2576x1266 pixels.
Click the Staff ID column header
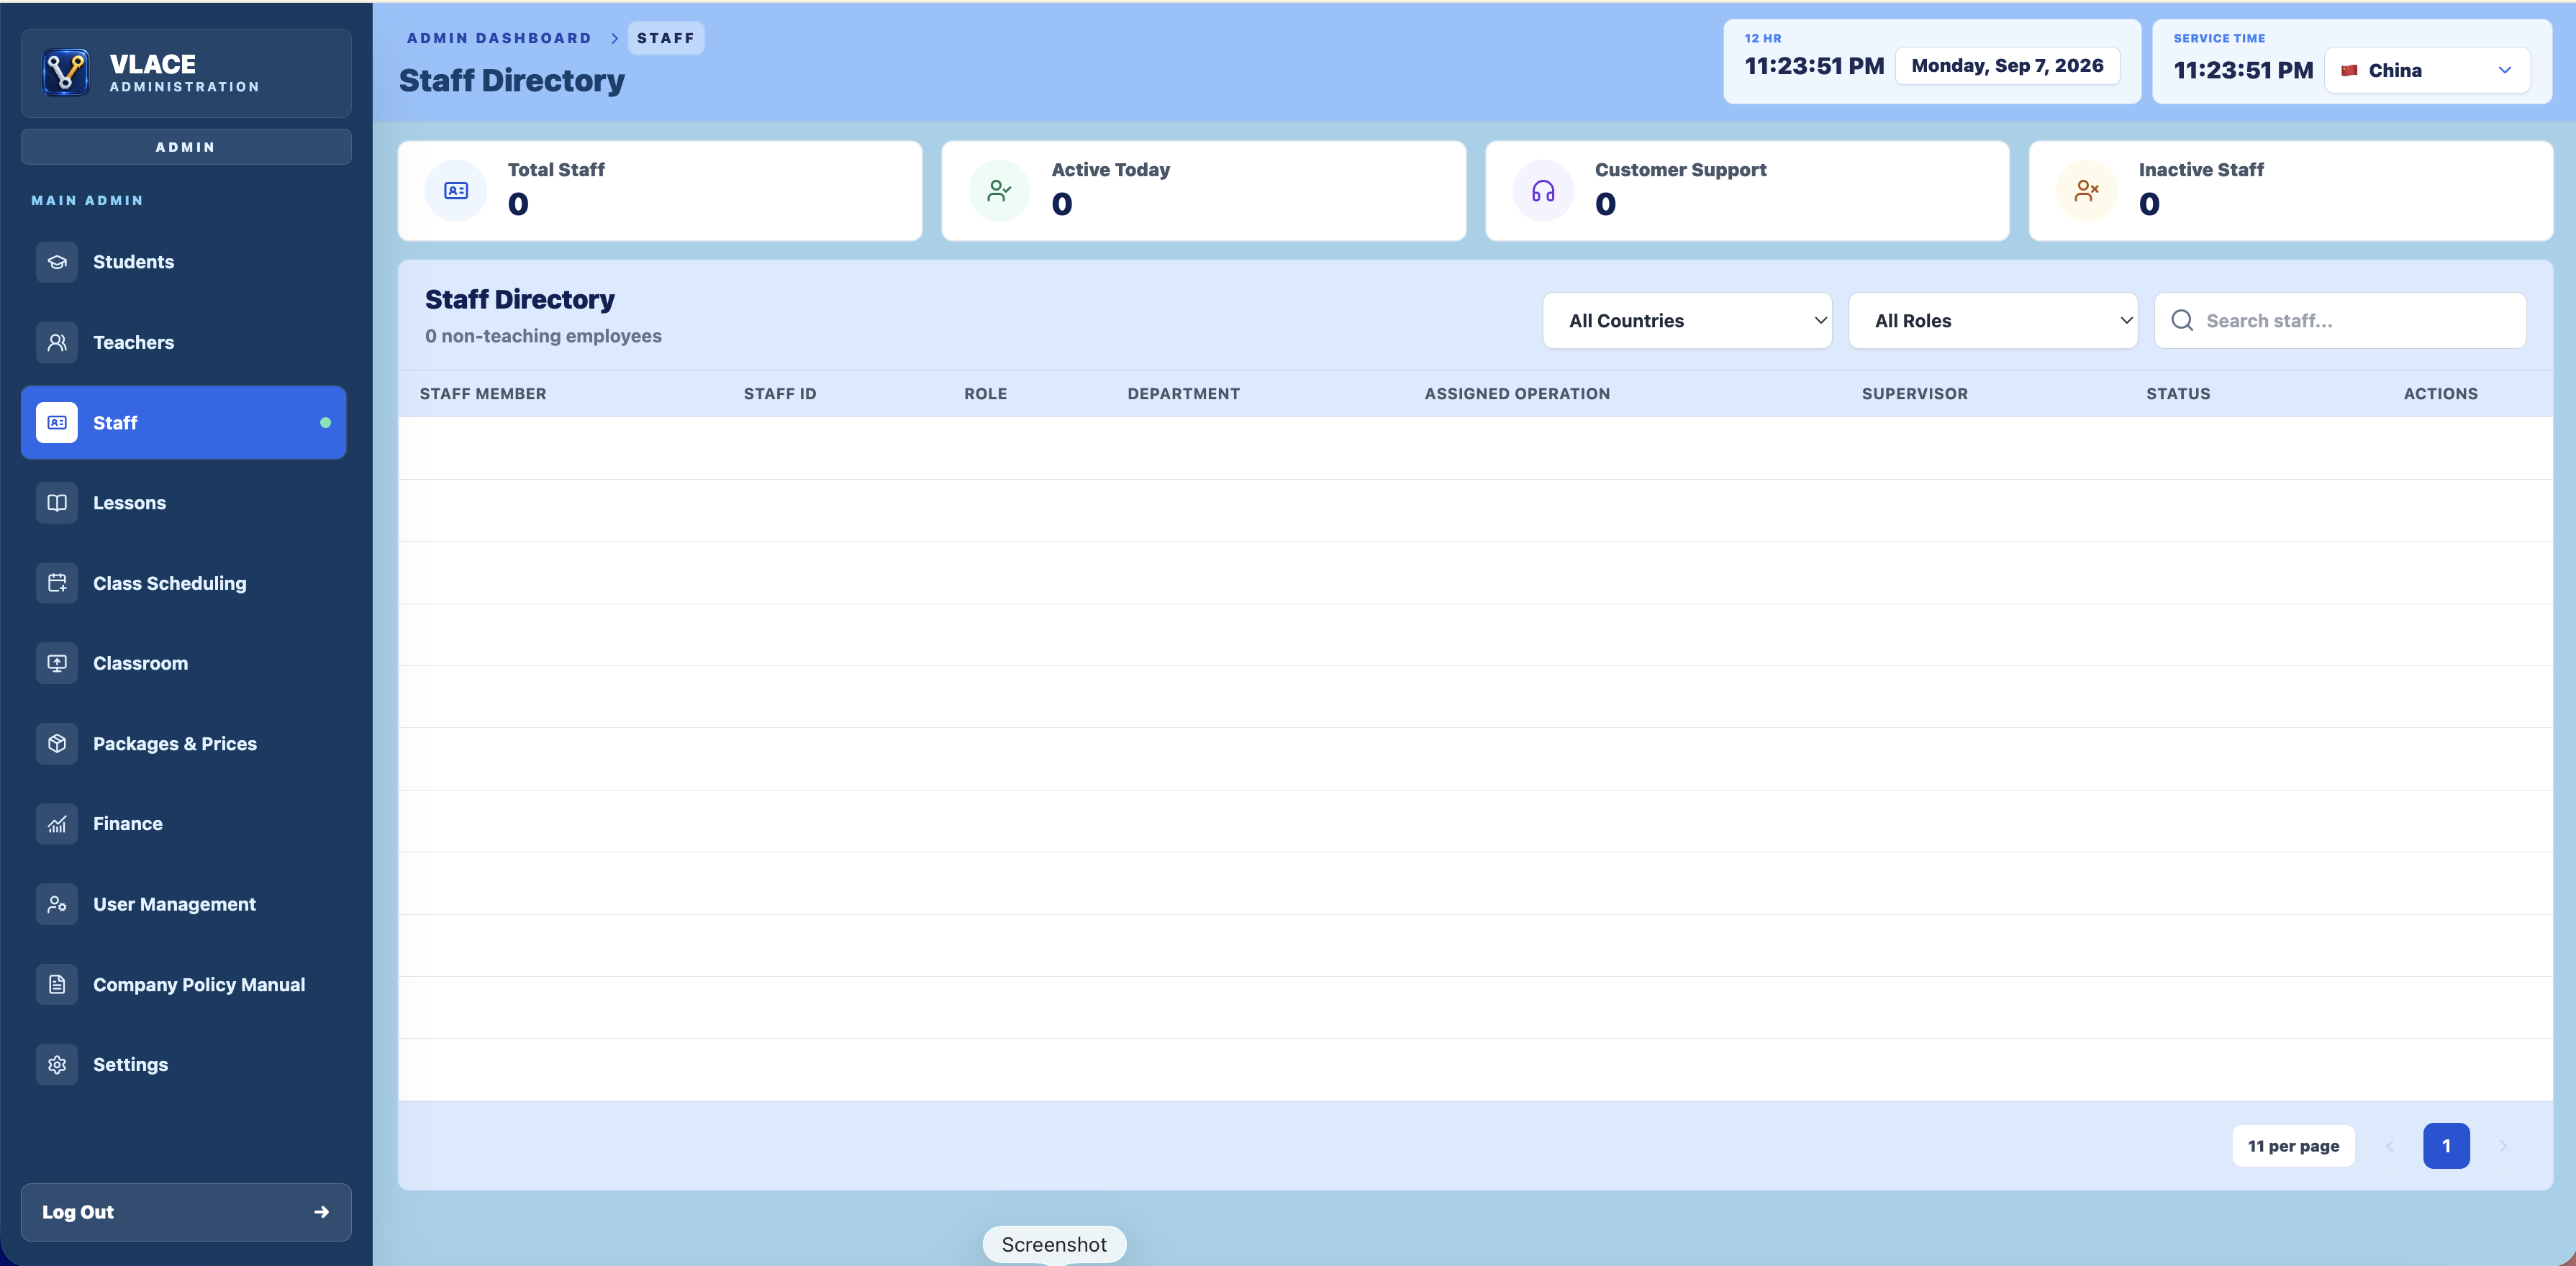(x=780, y=394)
